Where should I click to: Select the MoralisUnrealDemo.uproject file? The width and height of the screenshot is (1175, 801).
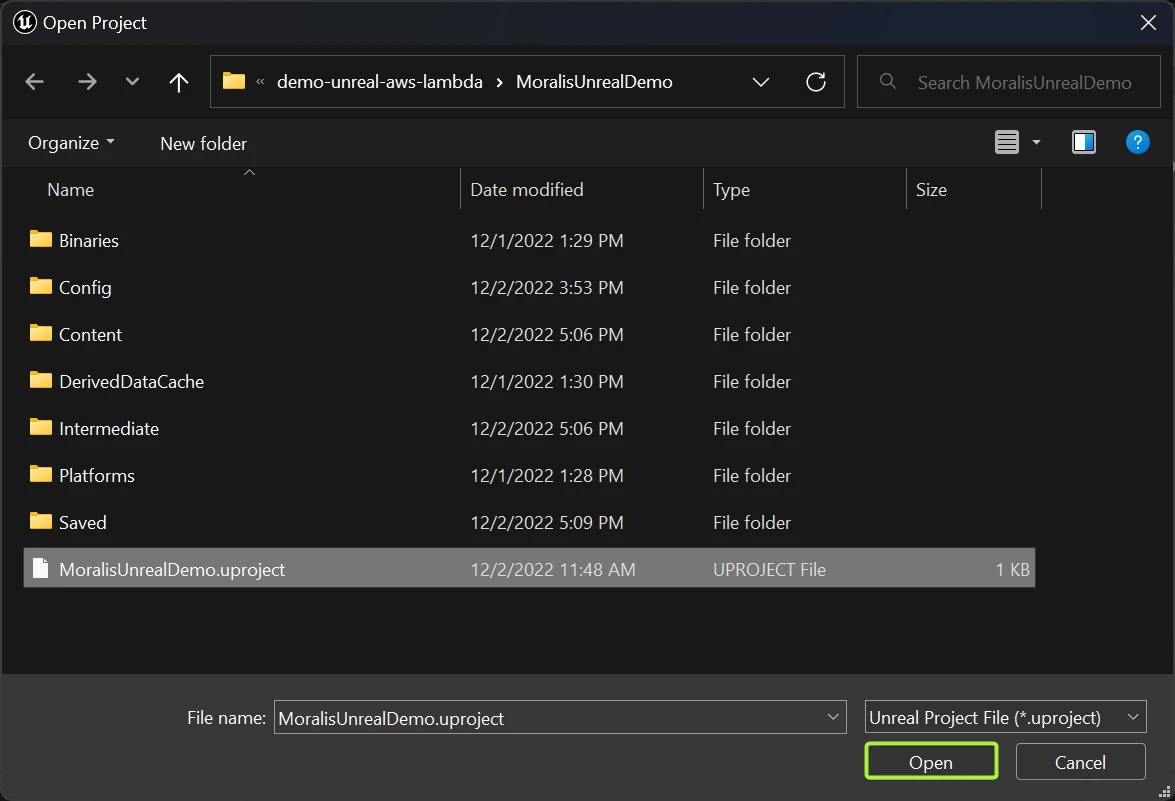coord(172,569)
